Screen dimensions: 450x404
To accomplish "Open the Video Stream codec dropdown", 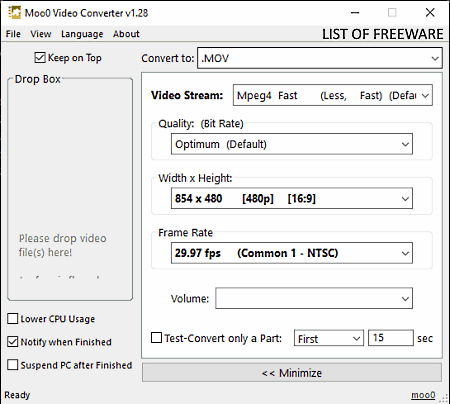I will 333,95.
